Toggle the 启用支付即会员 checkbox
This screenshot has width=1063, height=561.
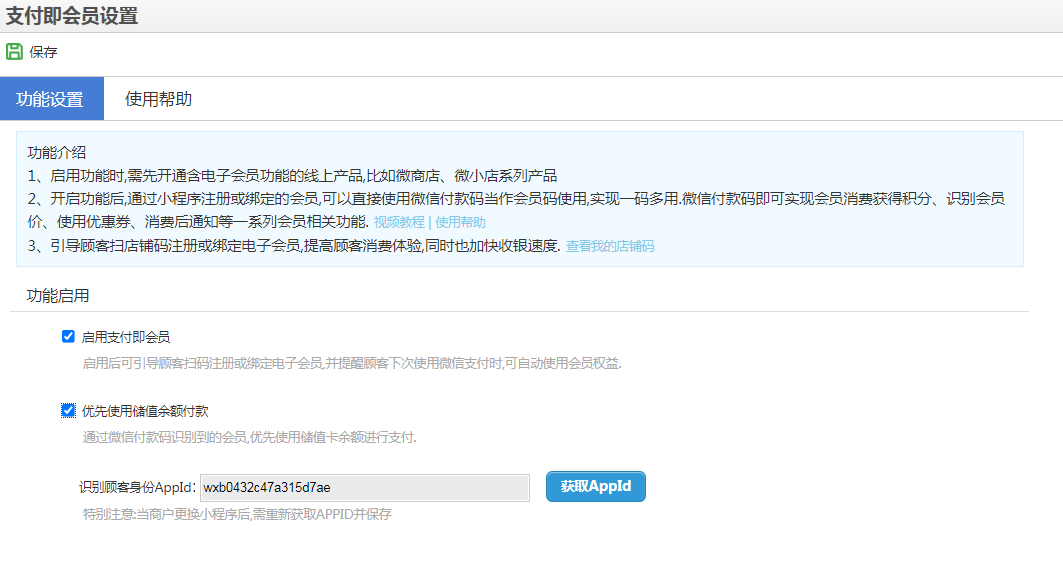68,337
